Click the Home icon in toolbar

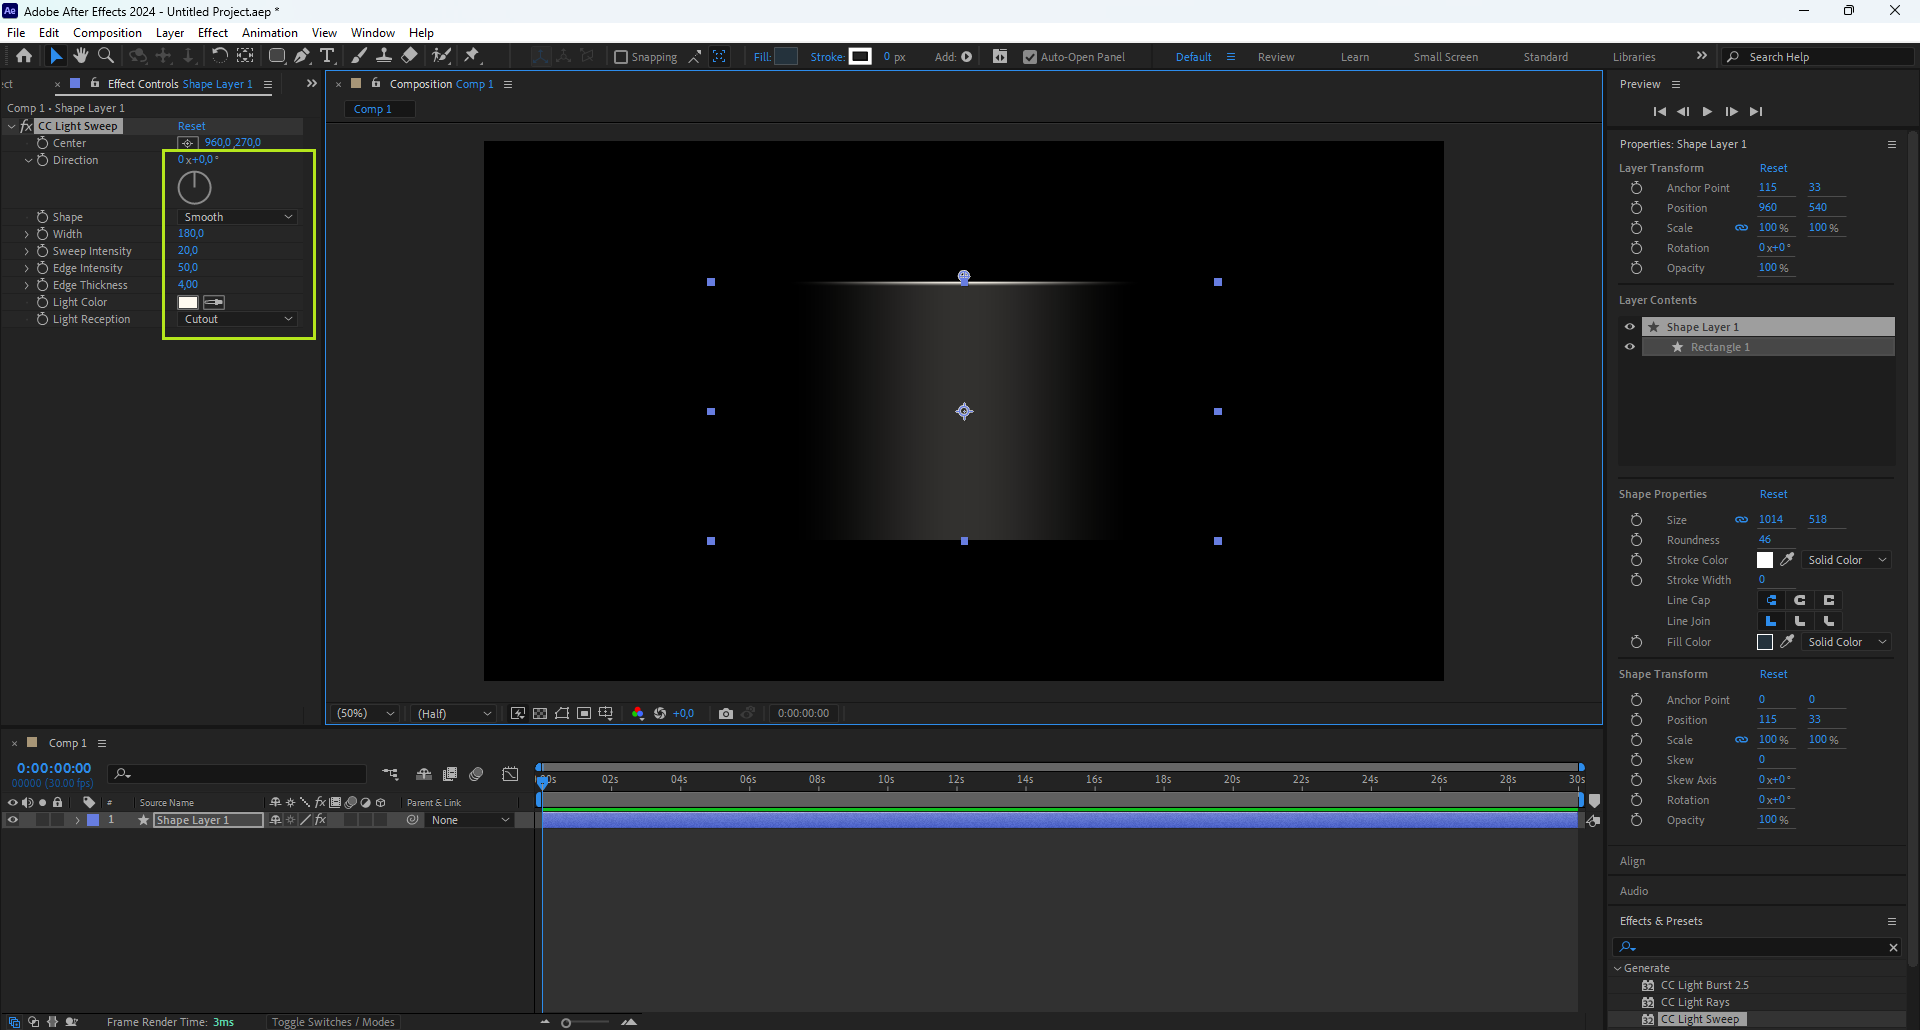(24, 56)
